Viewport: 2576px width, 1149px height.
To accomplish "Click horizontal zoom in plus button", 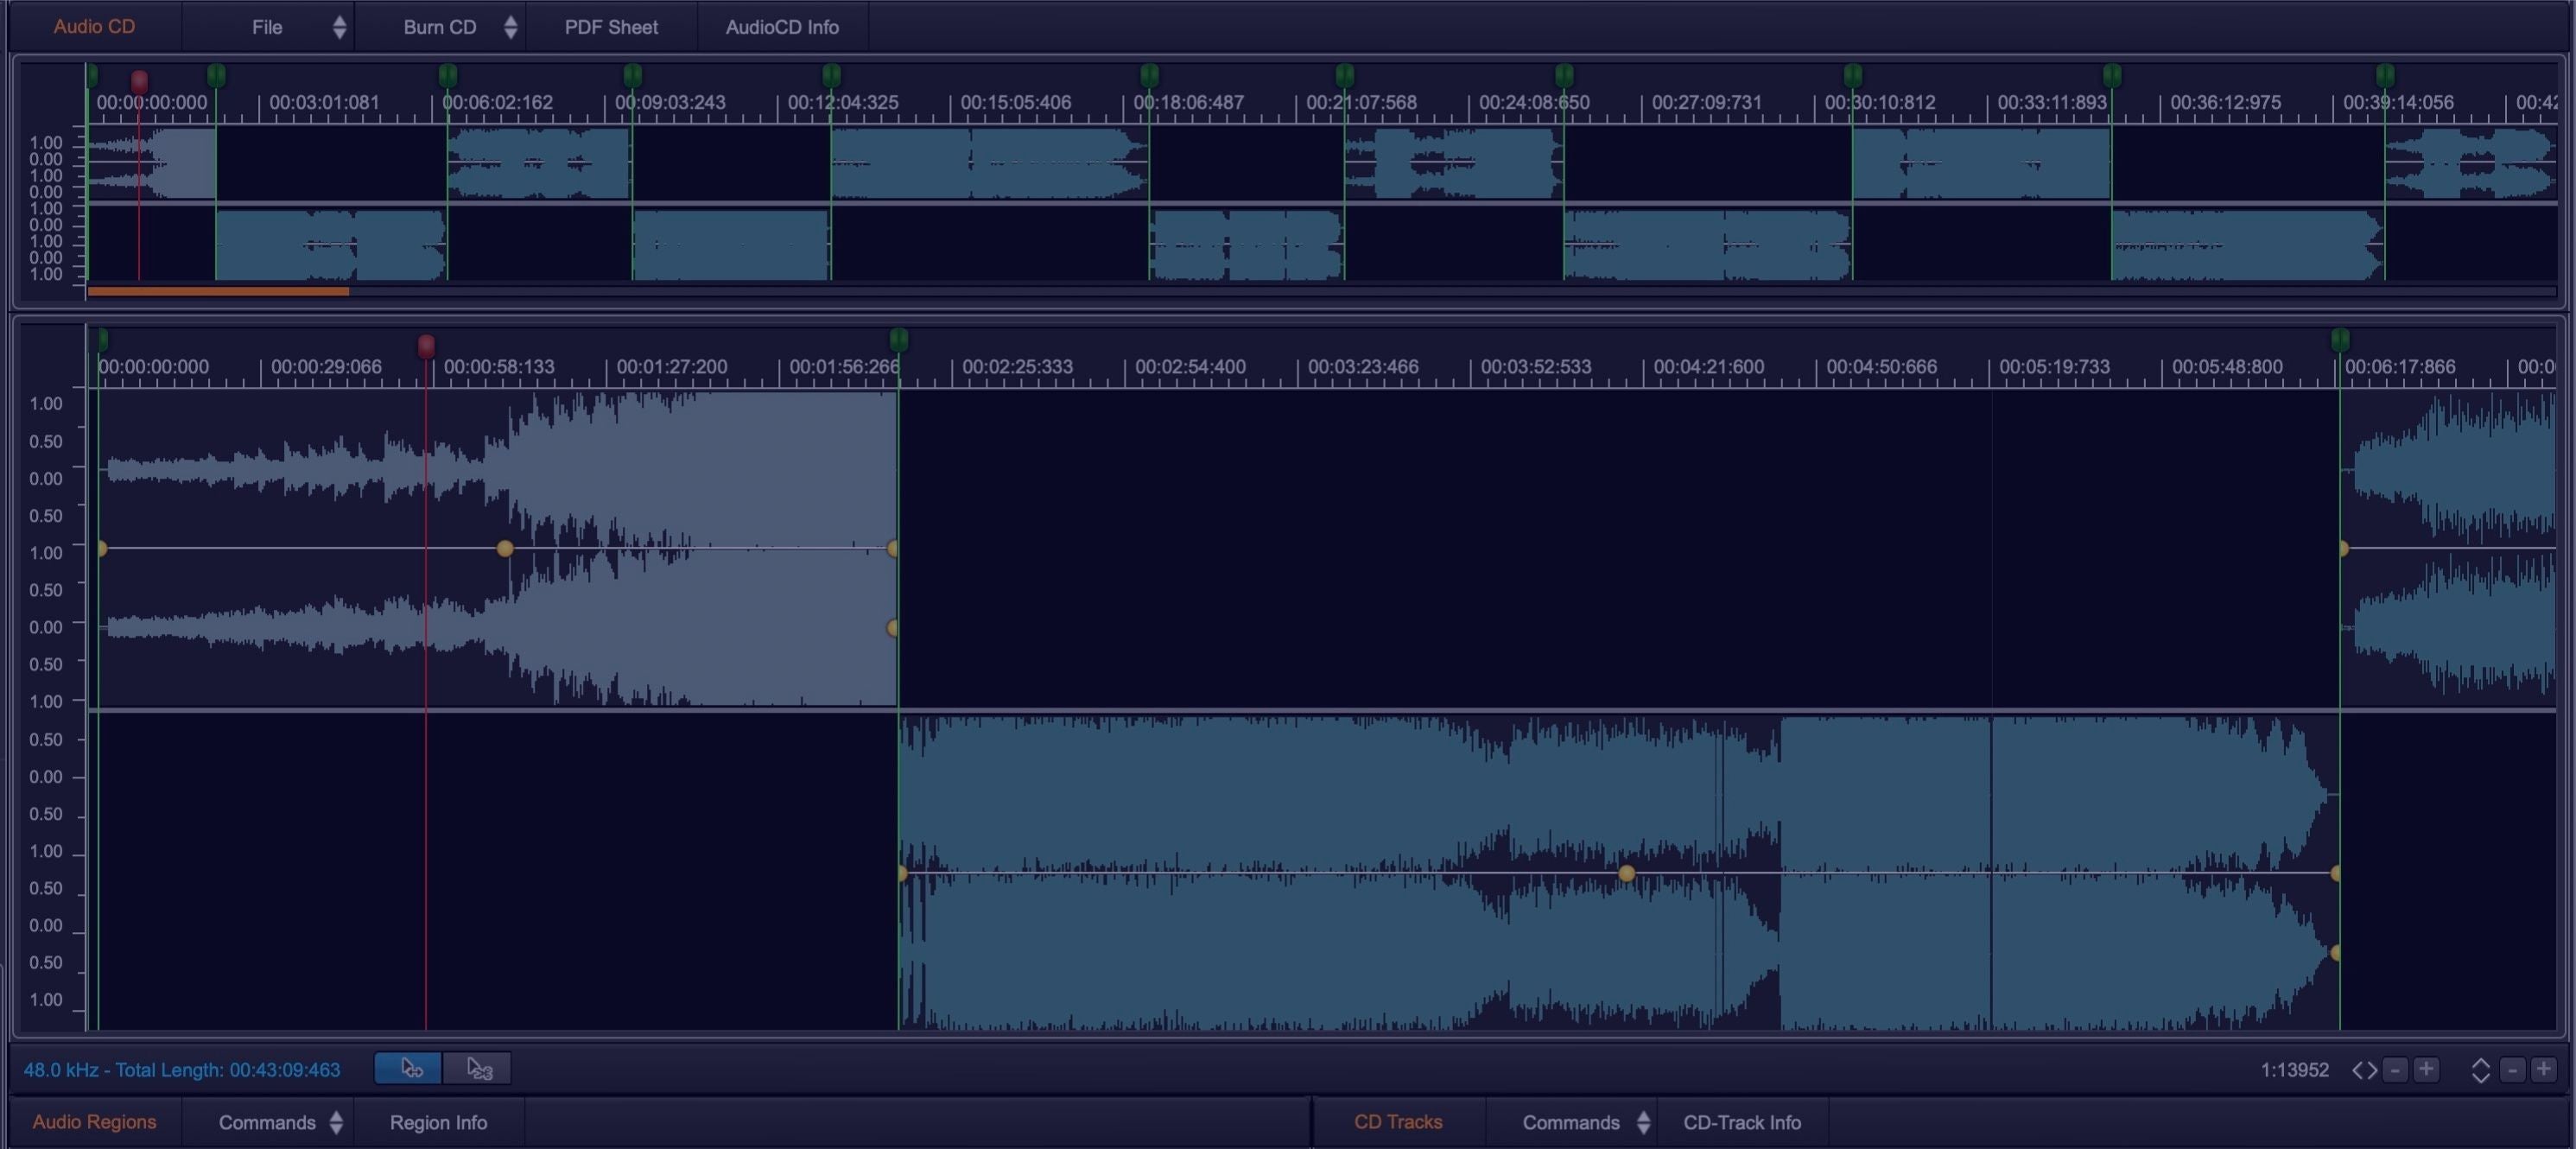I will tap(2426, 1070).
